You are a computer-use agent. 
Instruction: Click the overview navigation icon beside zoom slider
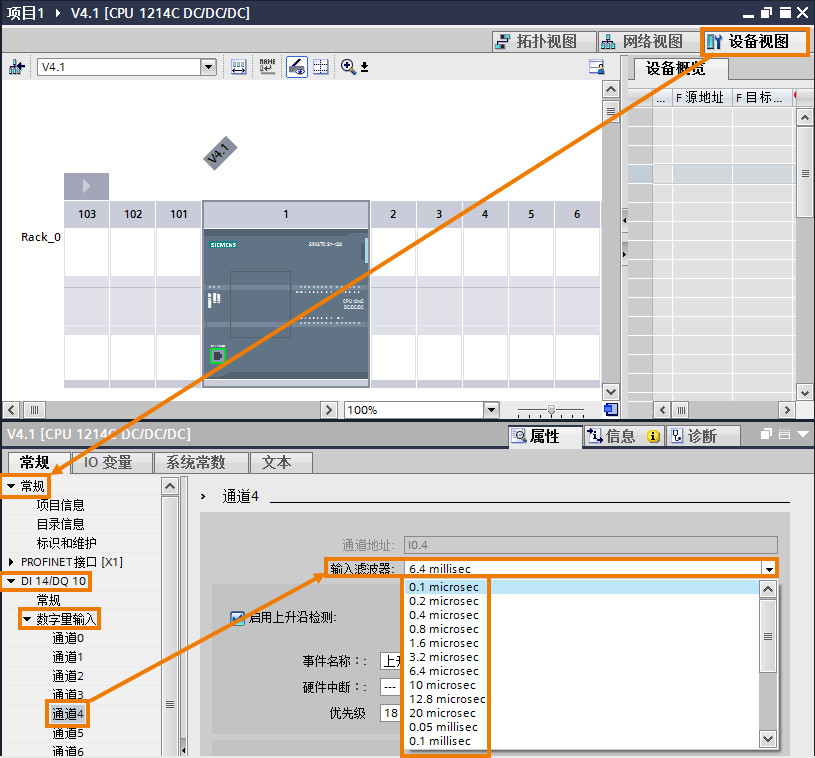(611, 410)
